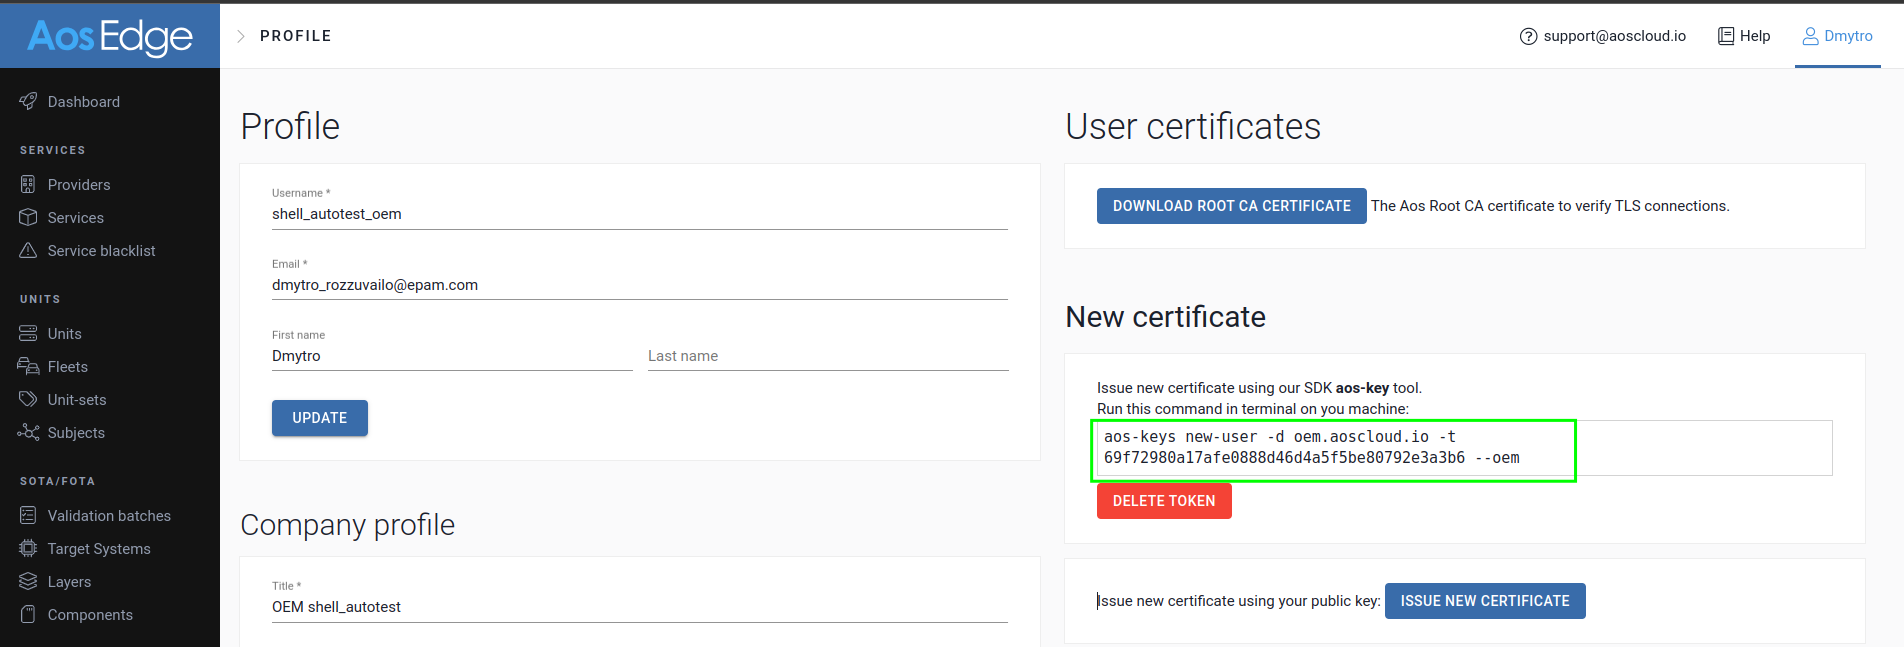Click the ISSUE NEW CERTIFICATE button
1904x647 pixels.
click(1484, 601)
